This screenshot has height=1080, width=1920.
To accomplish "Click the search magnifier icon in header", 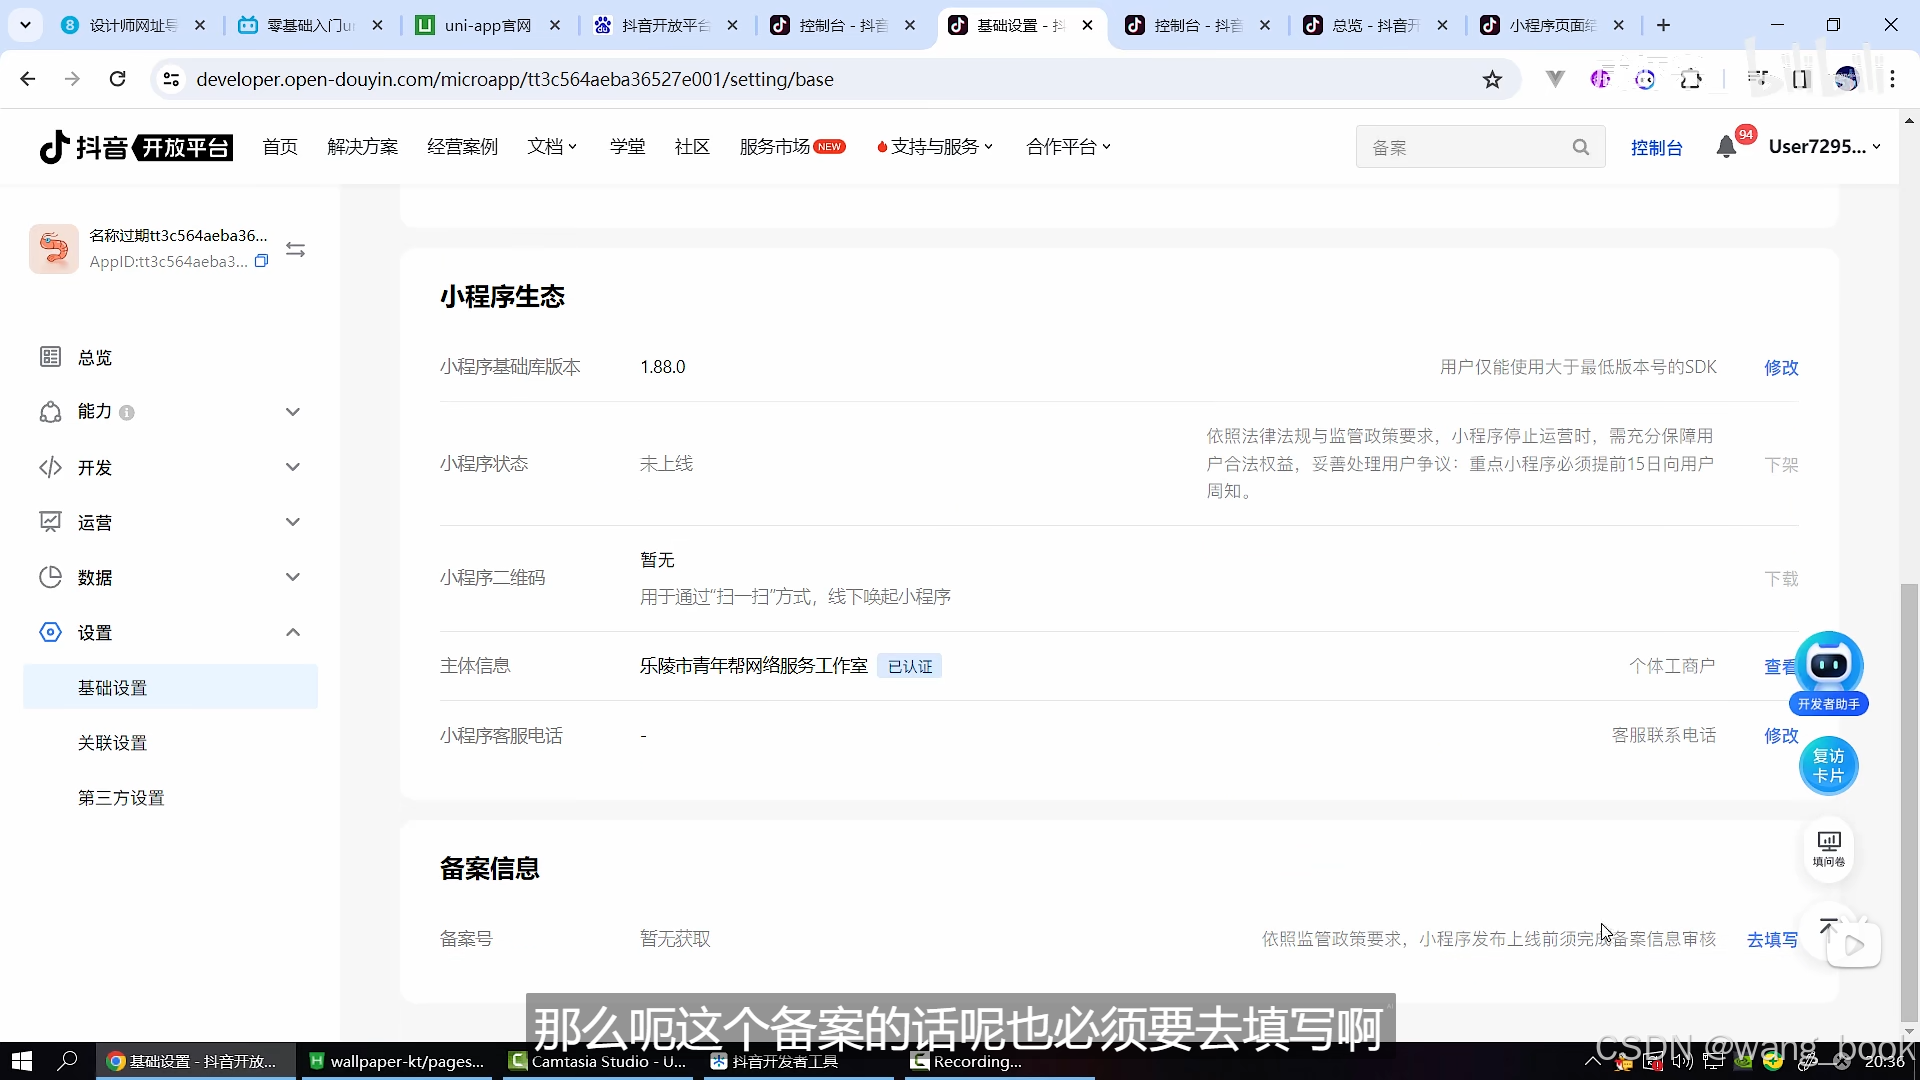I will [1581, 147].
